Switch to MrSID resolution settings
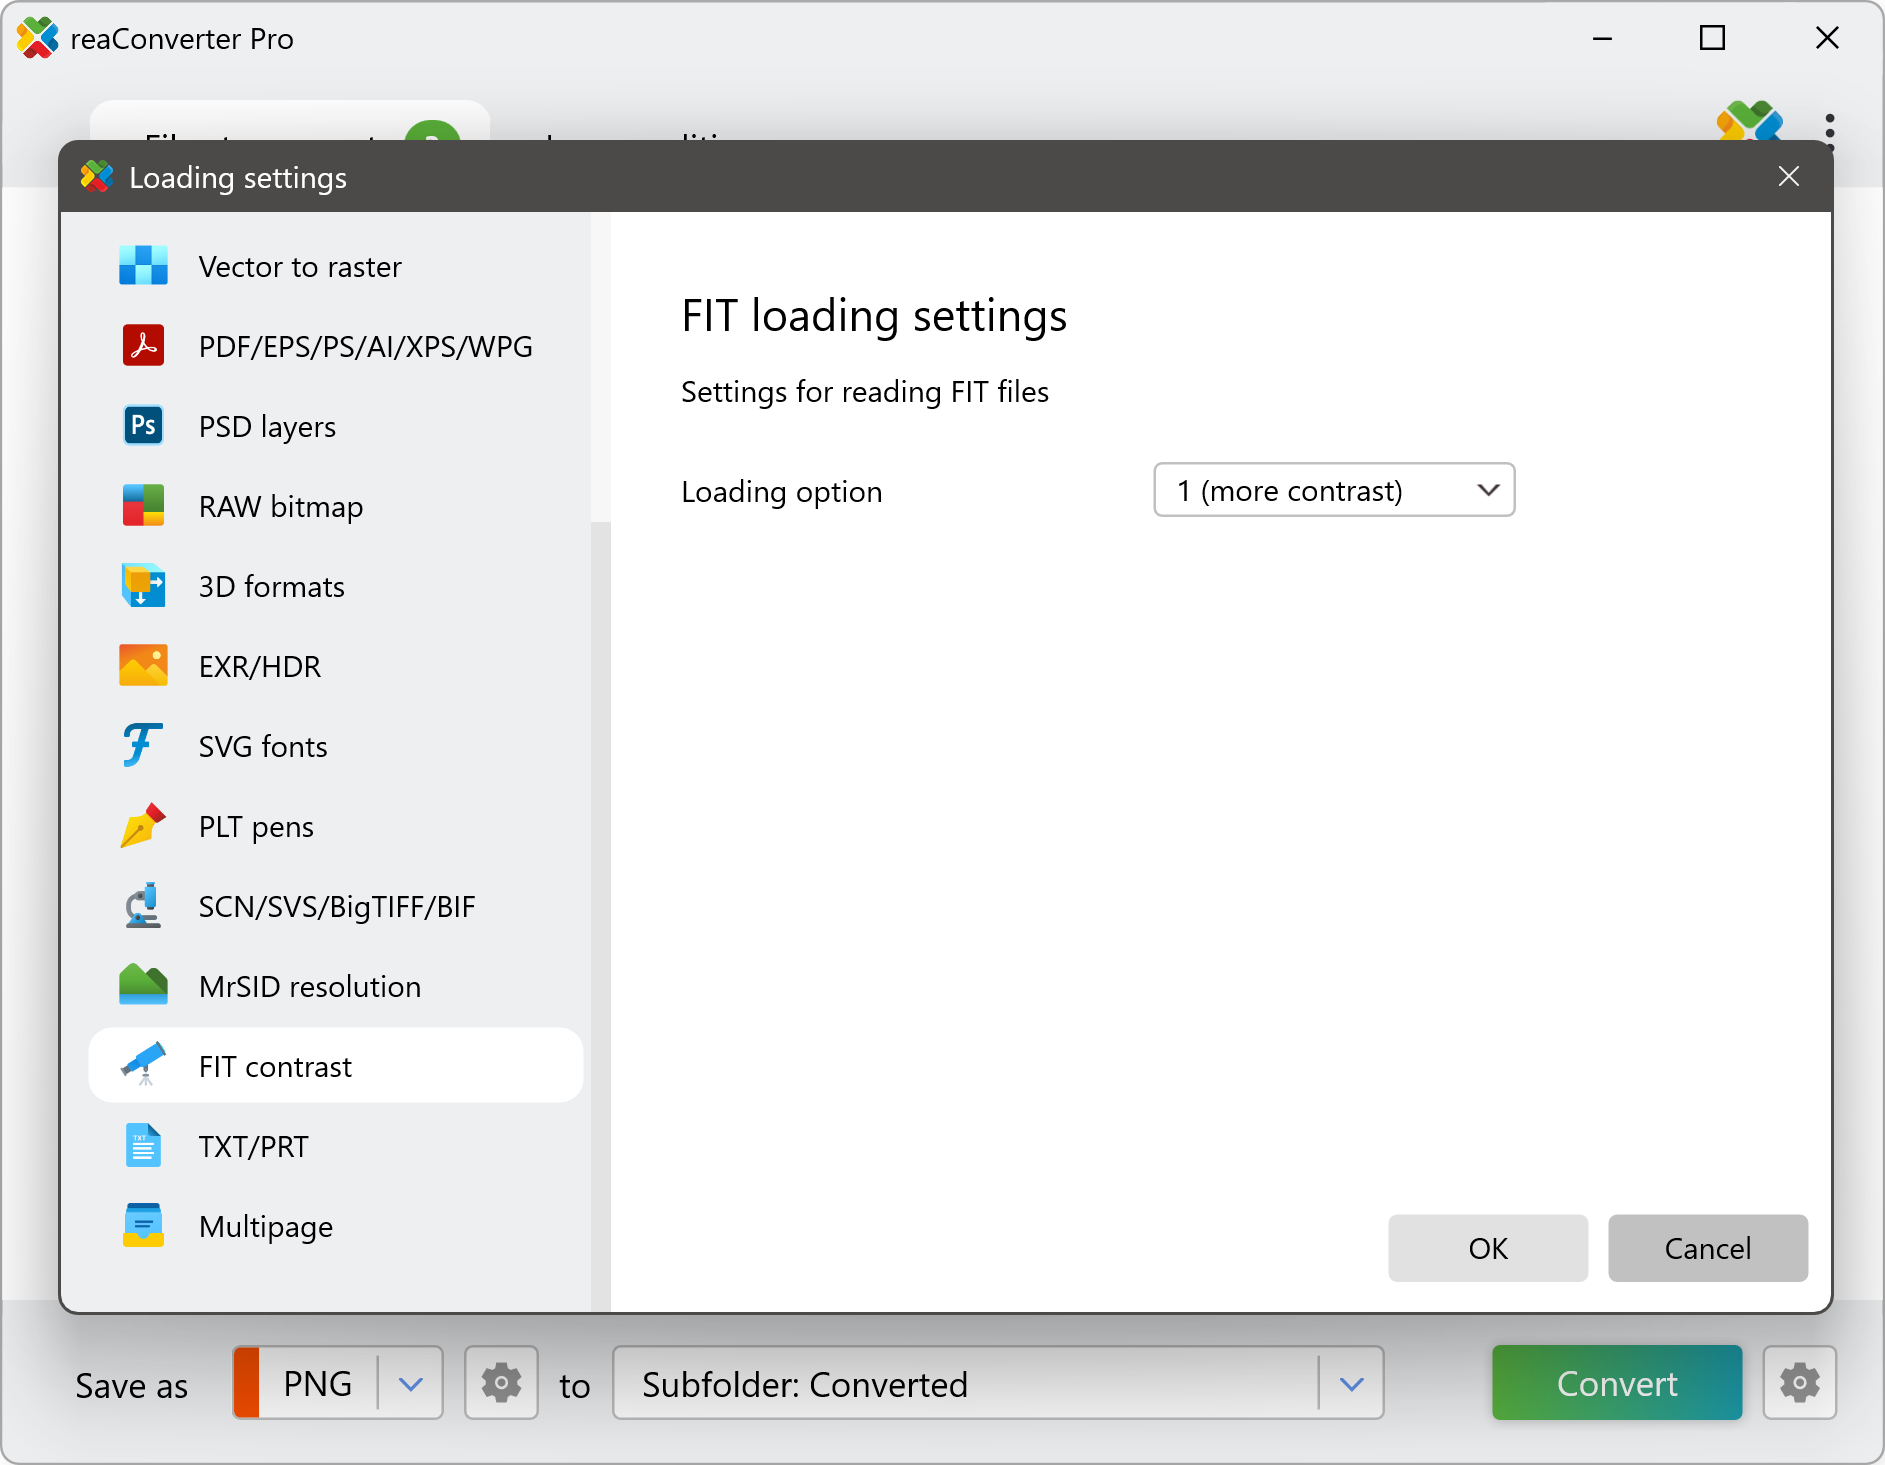The width and height of the screenshot is (1885, 1465). [x=309, y=986]
